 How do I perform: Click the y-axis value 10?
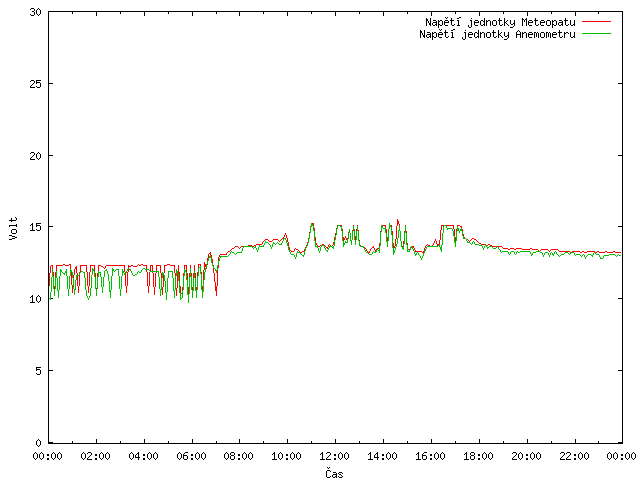click(x=36, y=299)
